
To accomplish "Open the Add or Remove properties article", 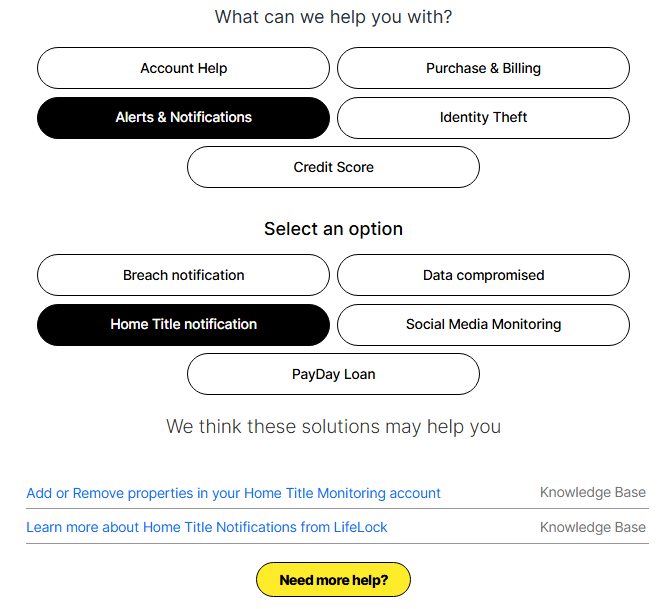I will pyautogui.click(x=233, y=493).
